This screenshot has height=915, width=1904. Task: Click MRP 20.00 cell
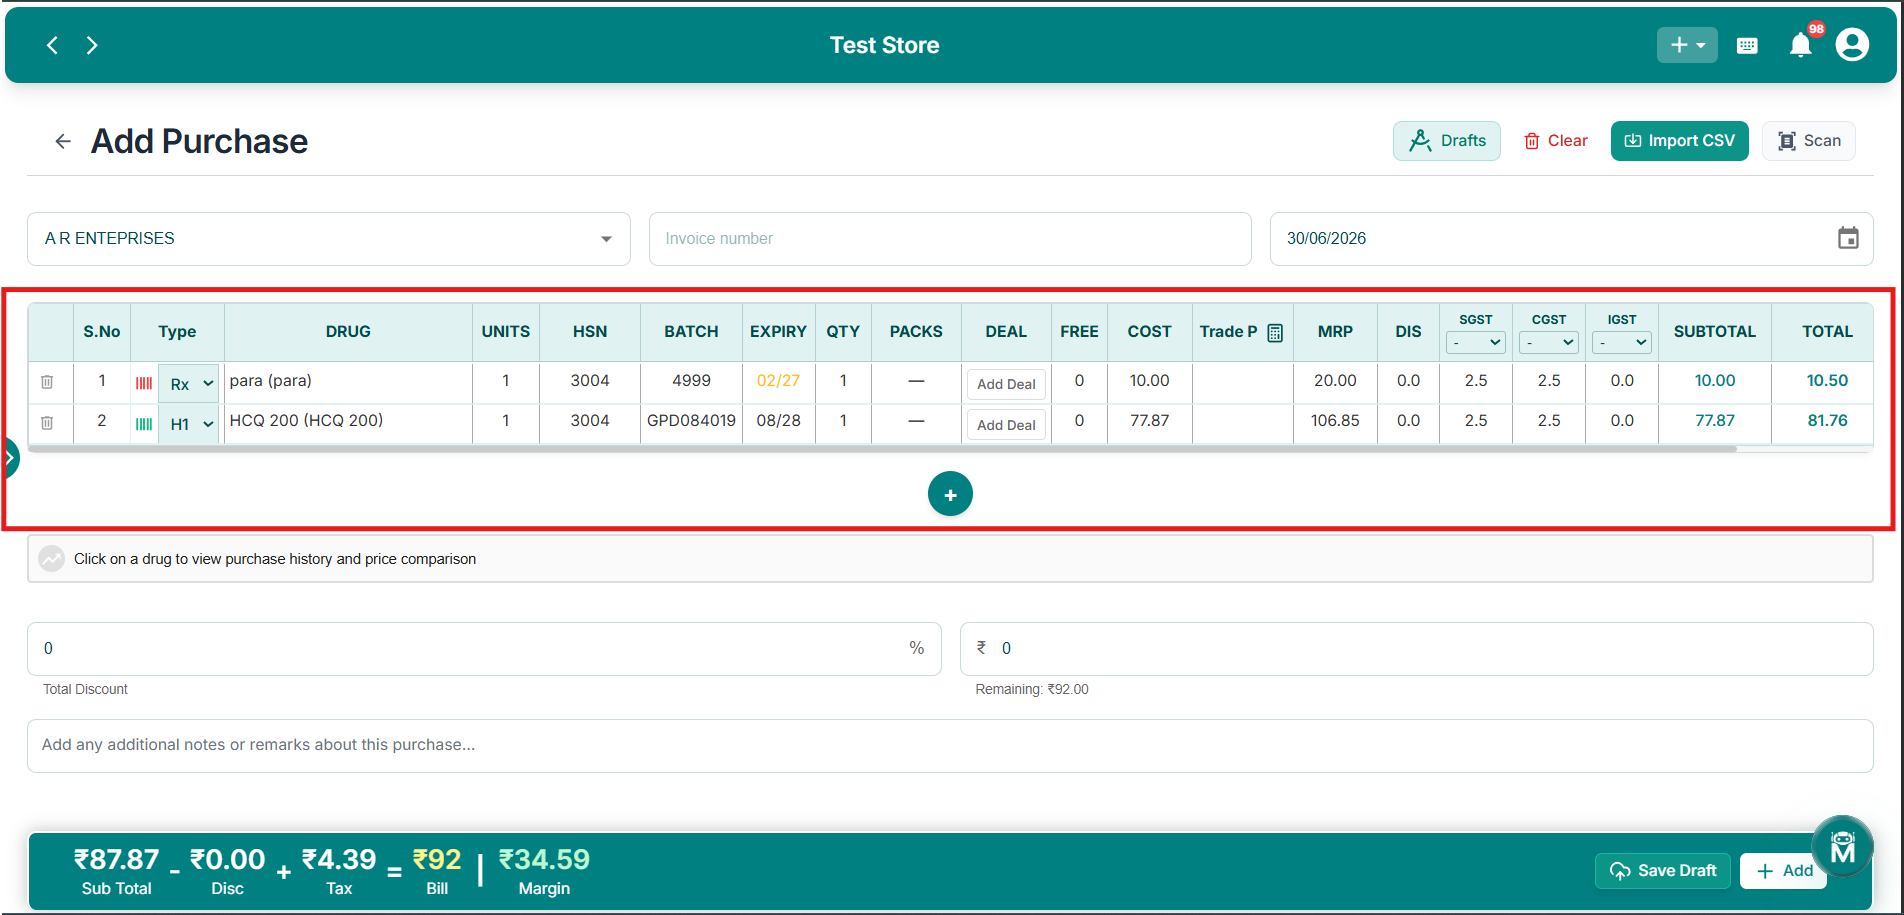tap(1335, 381)
